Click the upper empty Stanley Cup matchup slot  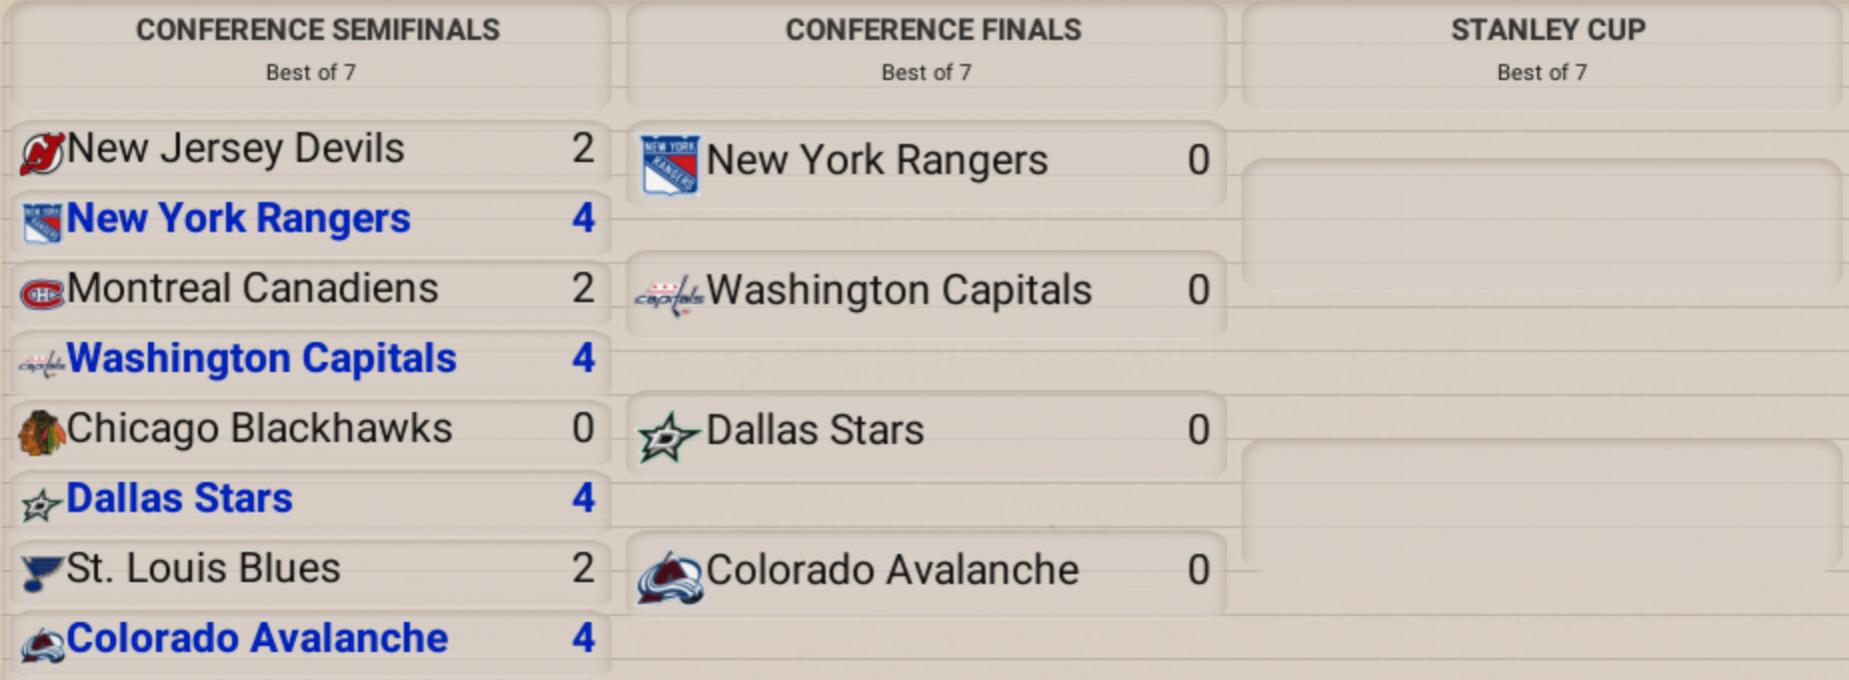[1541, 223]
